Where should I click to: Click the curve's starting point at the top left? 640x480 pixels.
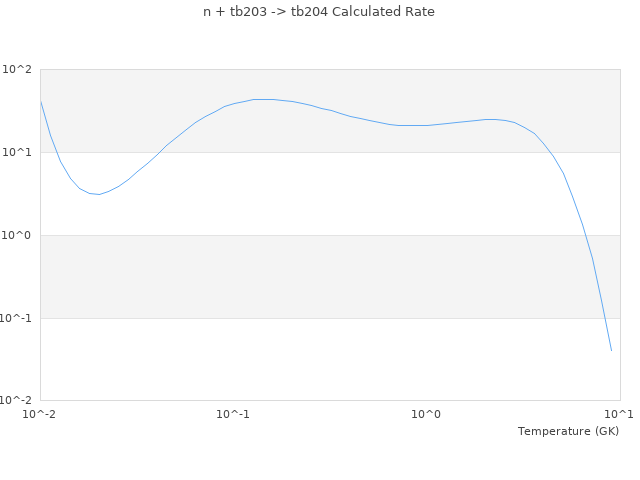(x=41, y=101)
